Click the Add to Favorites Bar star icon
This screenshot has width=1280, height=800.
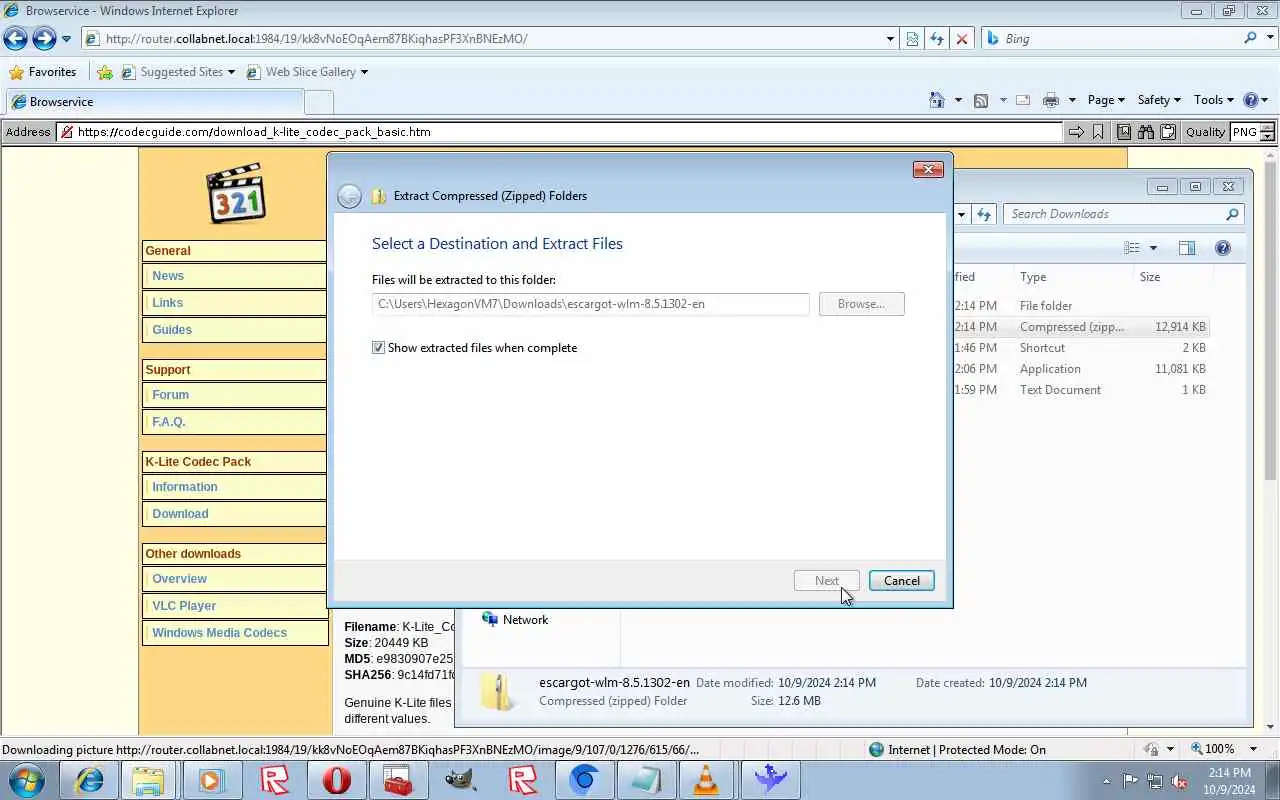click(x=105, y=72)
